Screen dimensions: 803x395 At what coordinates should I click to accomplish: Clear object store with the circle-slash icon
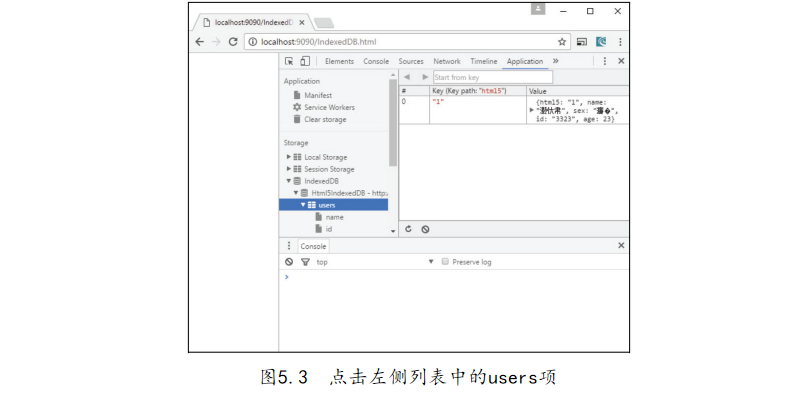pyautogui.click(x=425, y=229)
